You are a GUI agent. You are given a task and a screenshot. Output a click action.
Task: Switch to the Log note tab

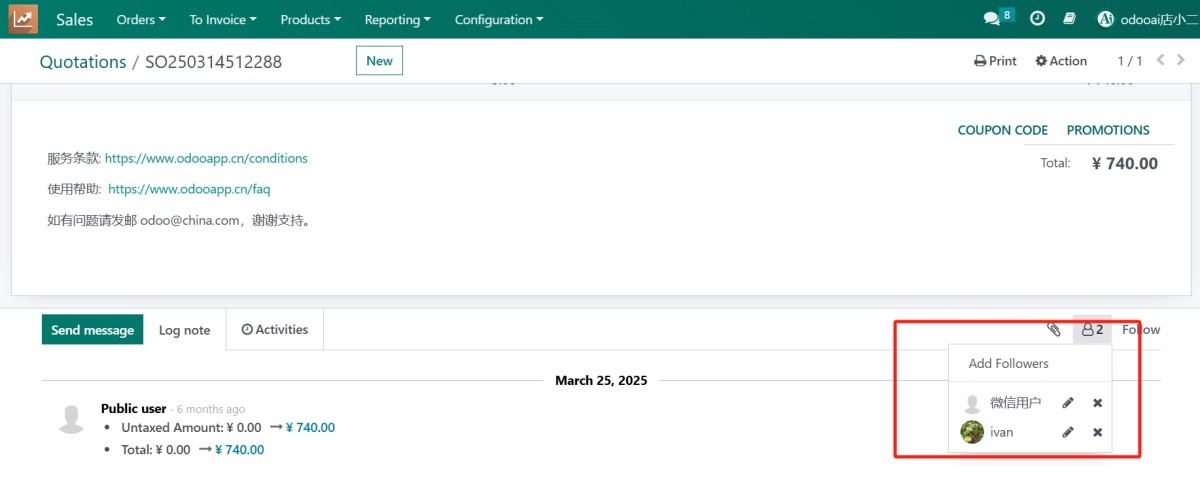184,330
